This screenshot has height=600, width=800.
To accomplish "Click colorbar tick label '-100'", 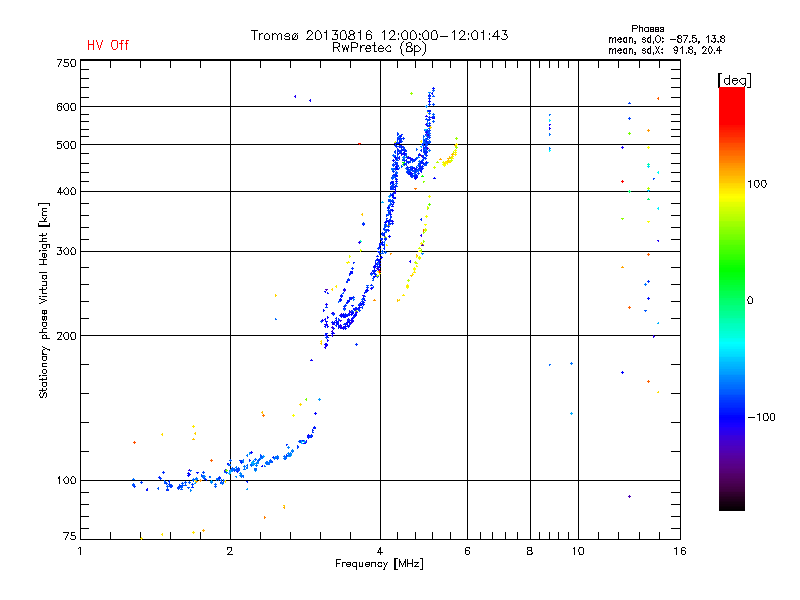I will 761,417.
